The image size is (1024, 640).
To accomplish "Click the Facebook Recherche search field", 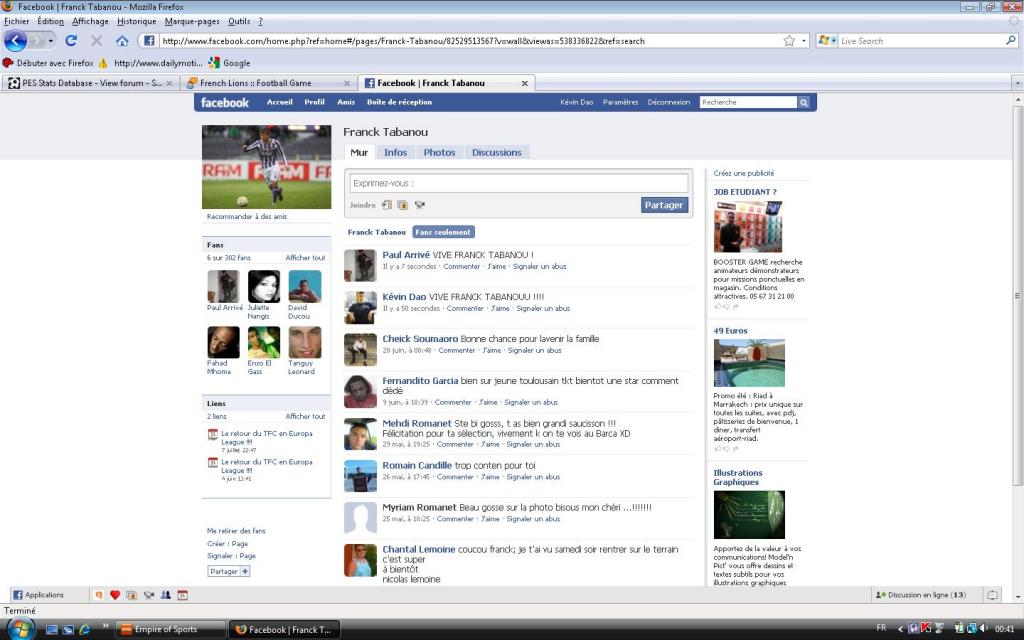I will point(748,103).
